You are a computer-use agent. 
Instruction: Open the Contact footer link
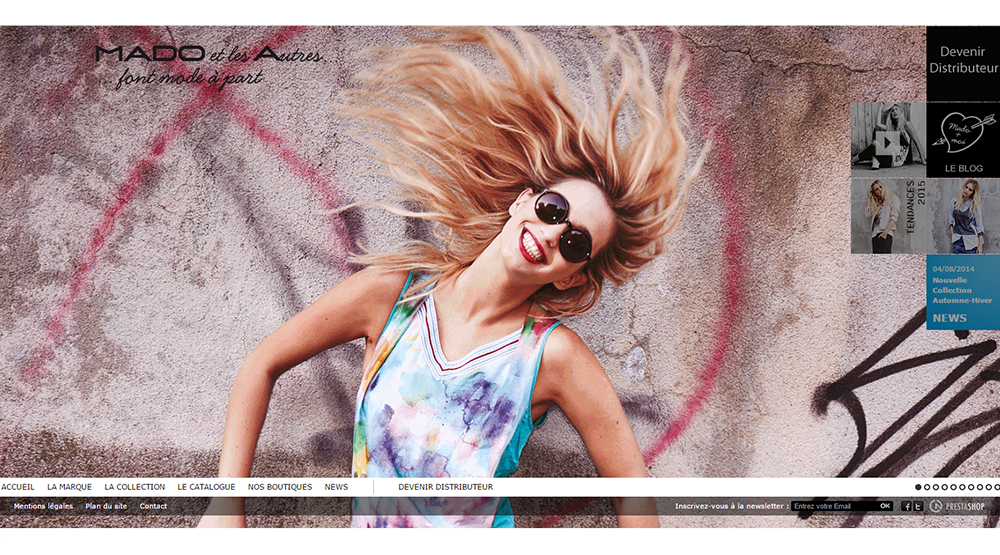[x=153, y=506]
